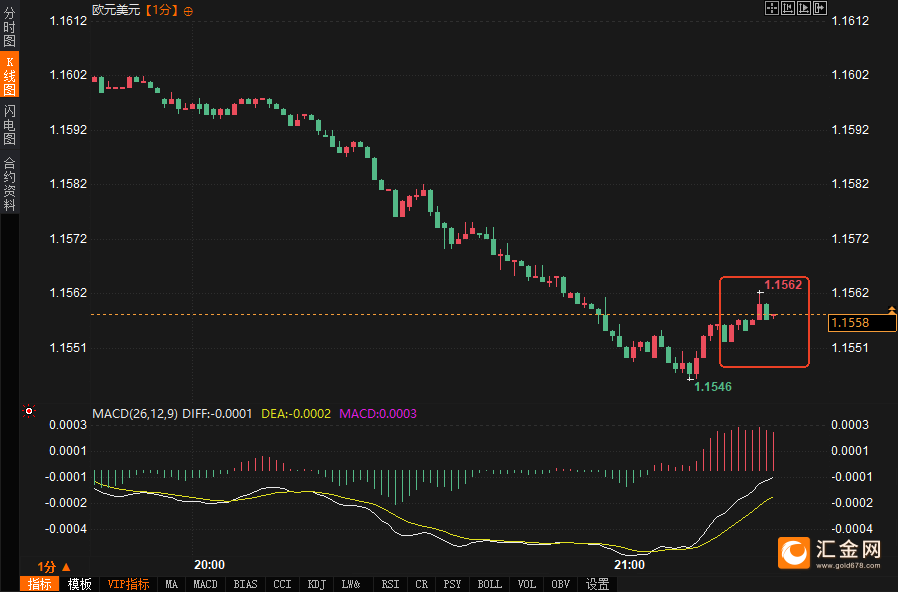The image size is (898, 592).
Task: Enable the KDJ indicator
Action: pos(317,584)
